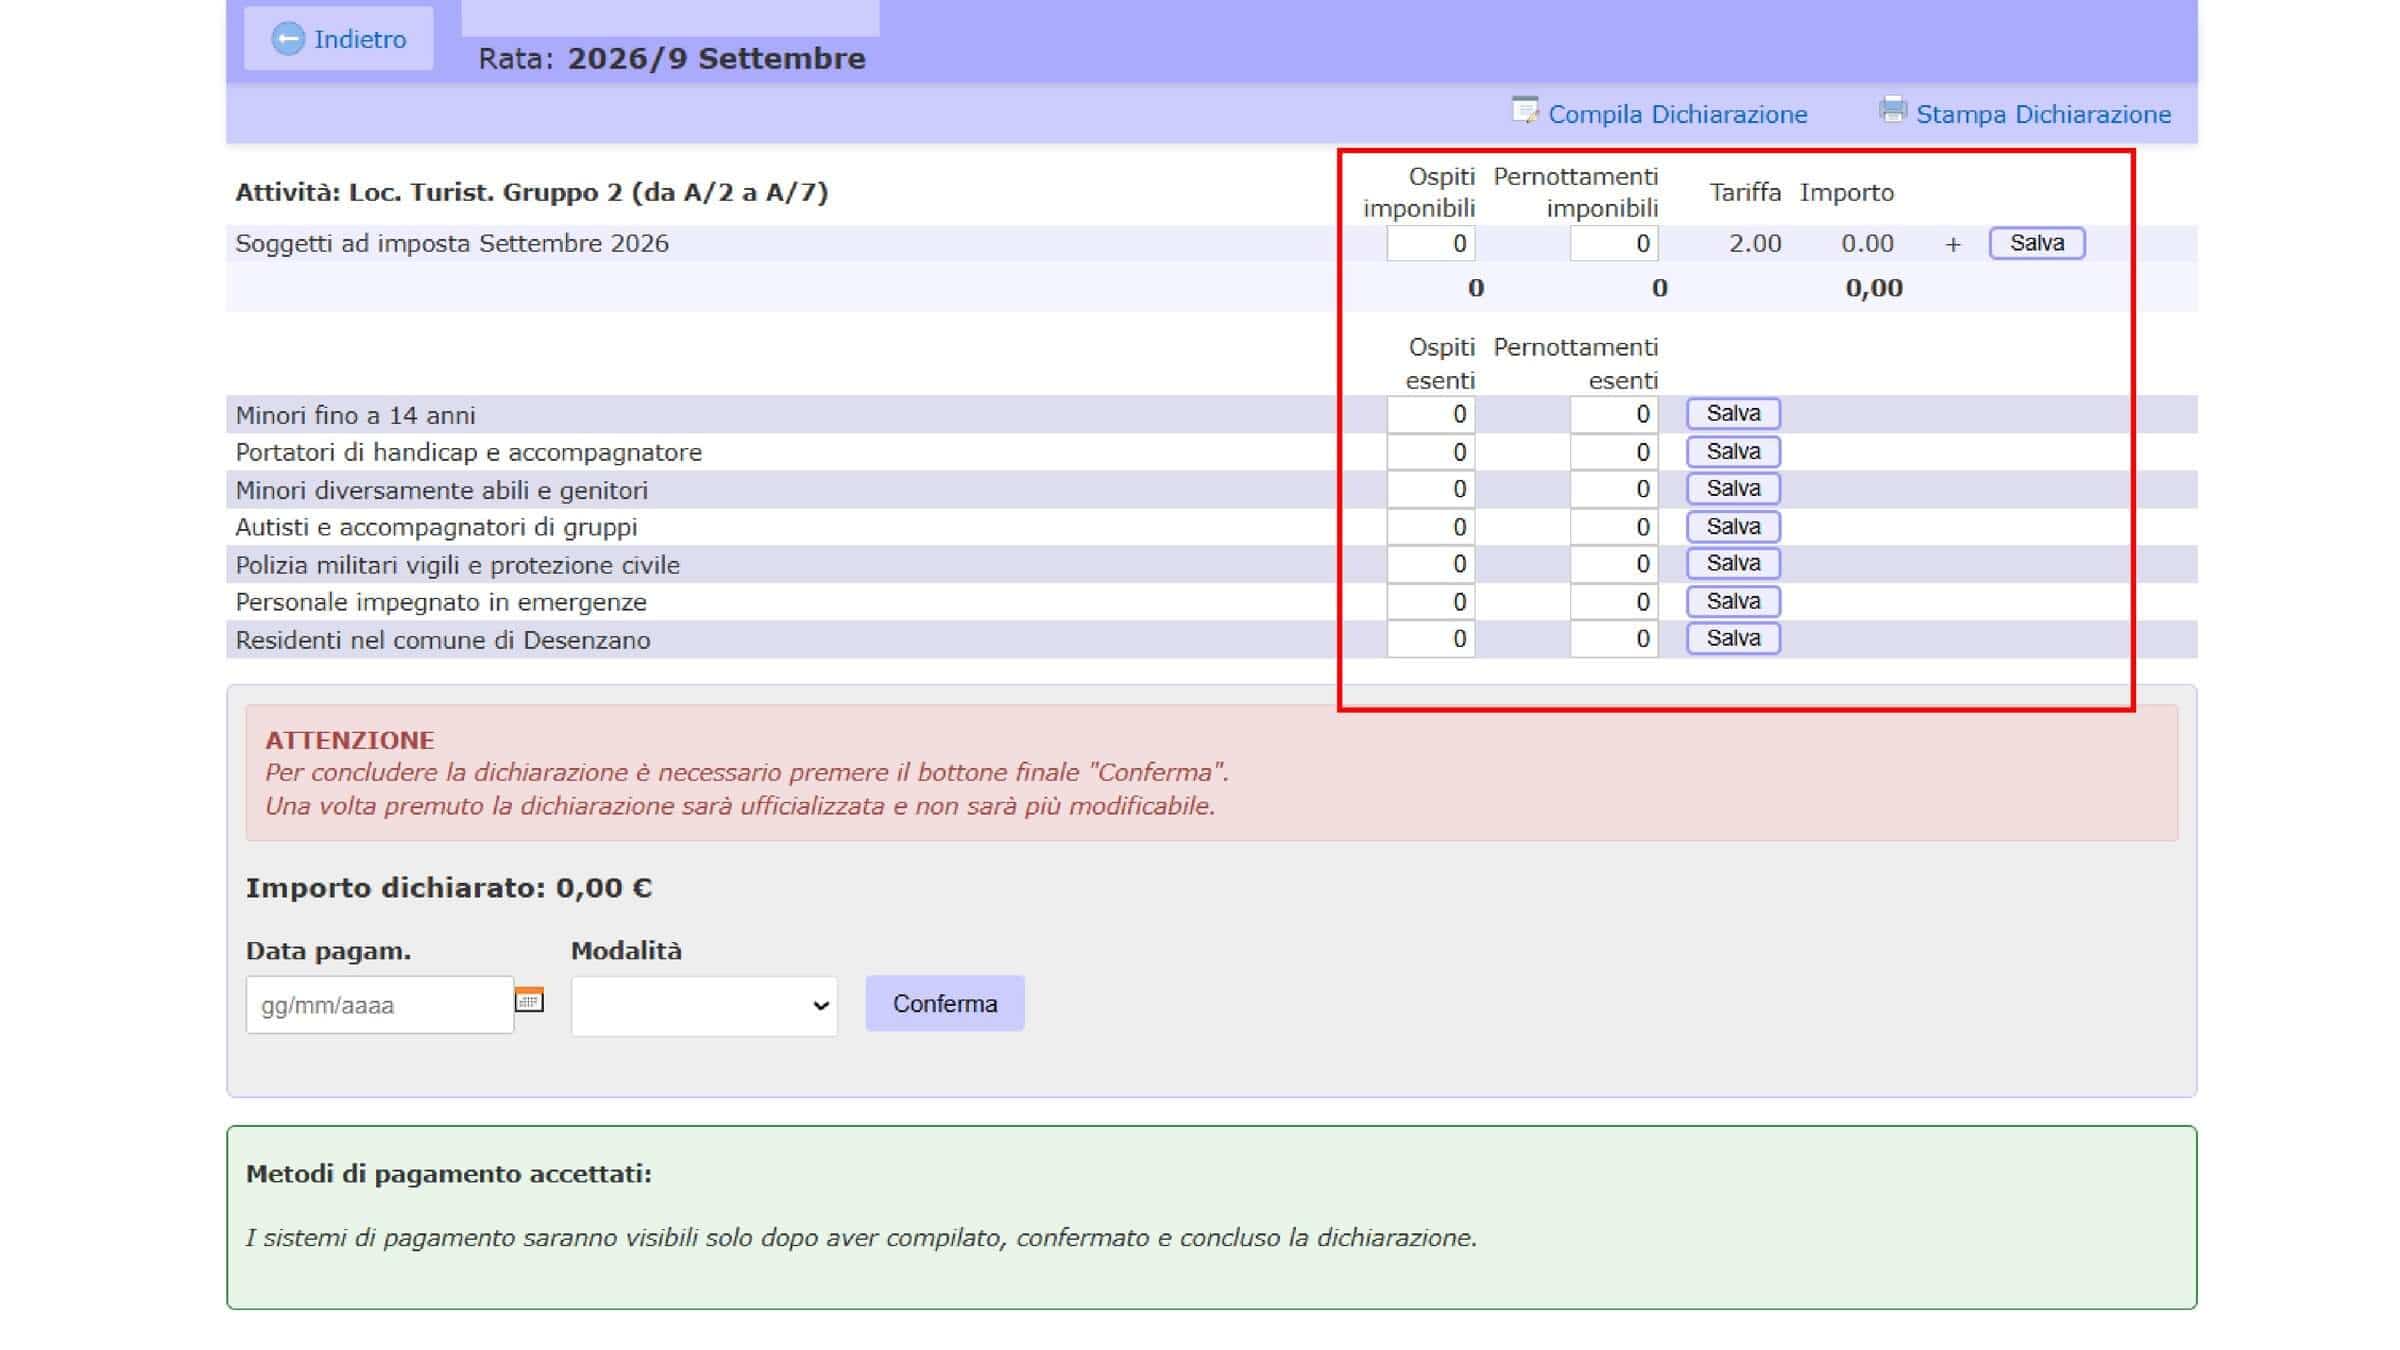Save the Polizia militari vigili row
This screenshot has height=1350, width=2400.
click(x=1733, y=563)
